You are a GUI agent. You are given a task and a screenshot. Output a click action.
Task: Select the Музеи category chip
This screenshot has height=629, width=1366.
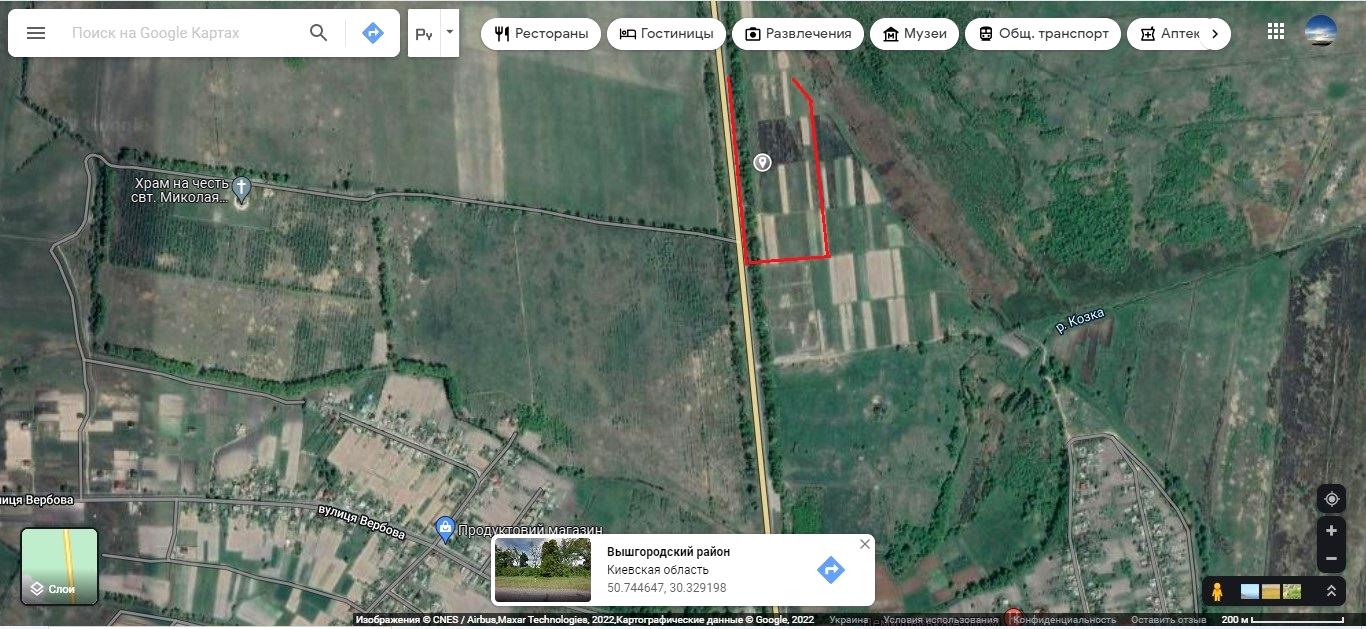914,33
